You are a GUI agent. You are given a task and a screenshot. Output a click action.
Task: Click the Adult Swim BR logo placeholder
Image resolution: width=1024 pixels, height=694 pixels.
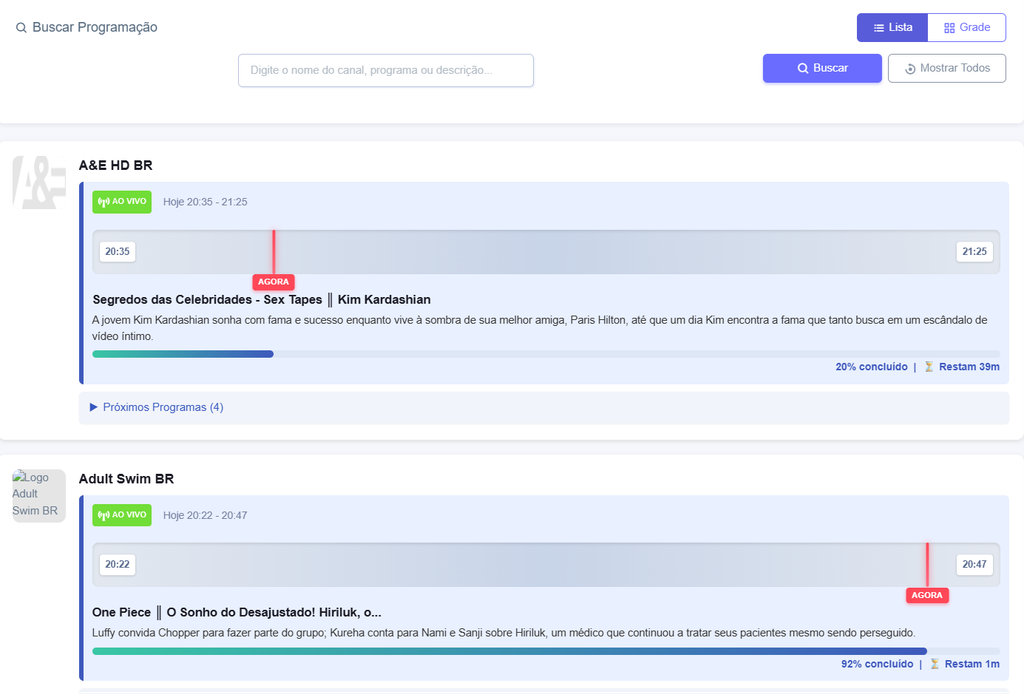[x=39, y=495]
